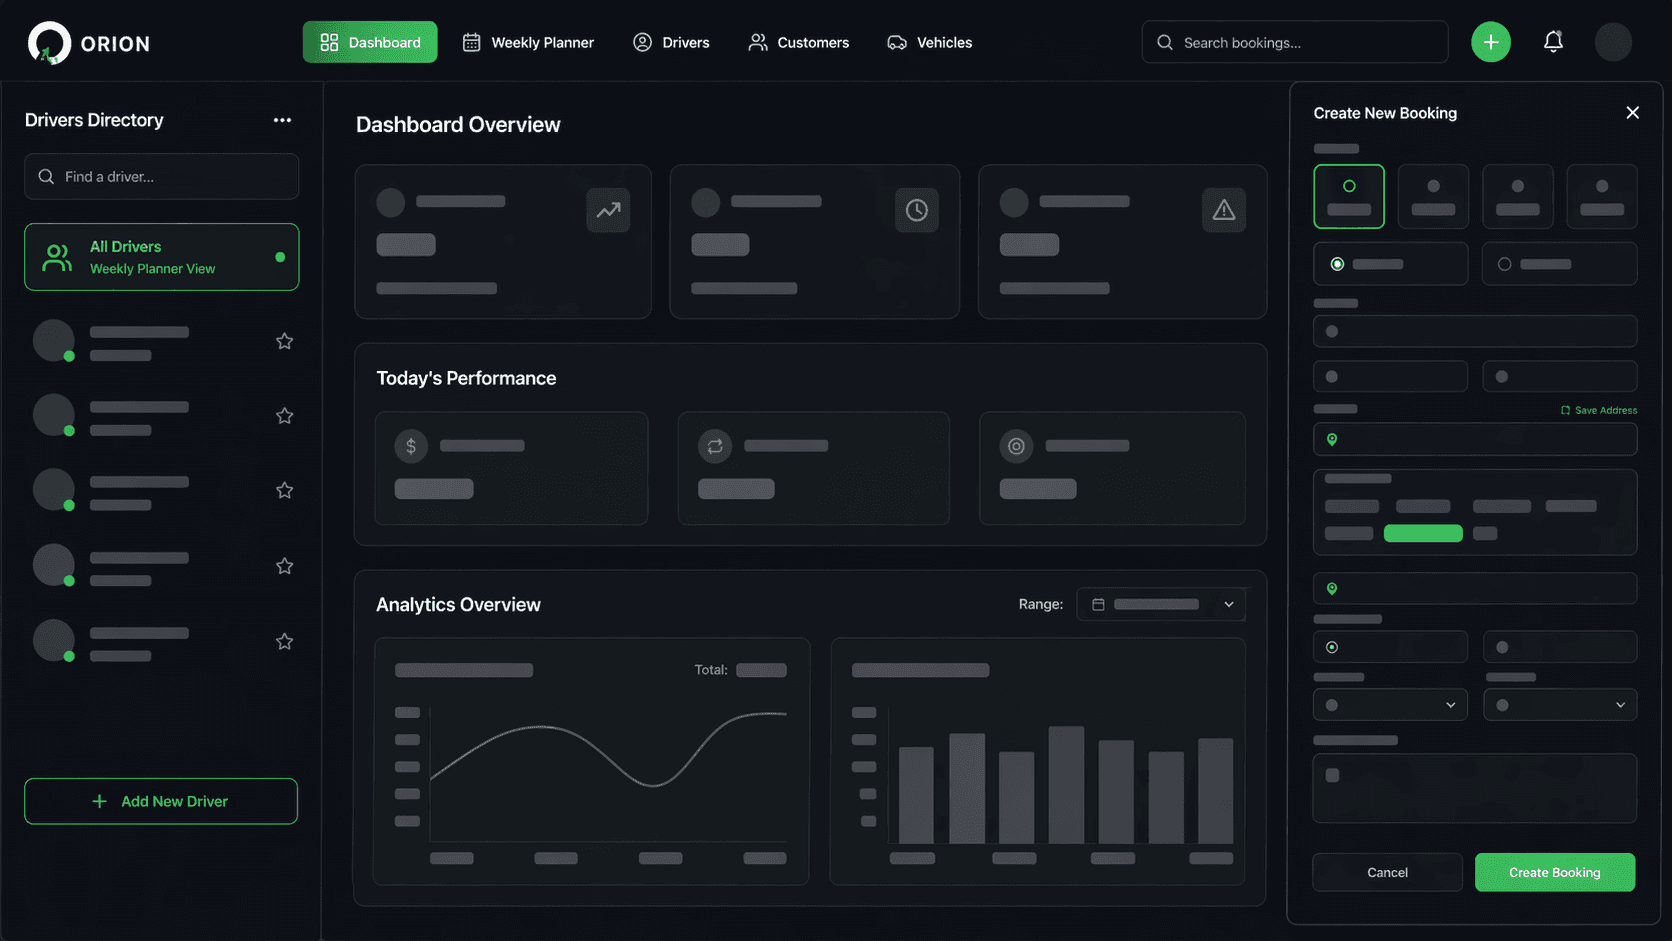Select the checked green radio option

[x=1391, y=264]
